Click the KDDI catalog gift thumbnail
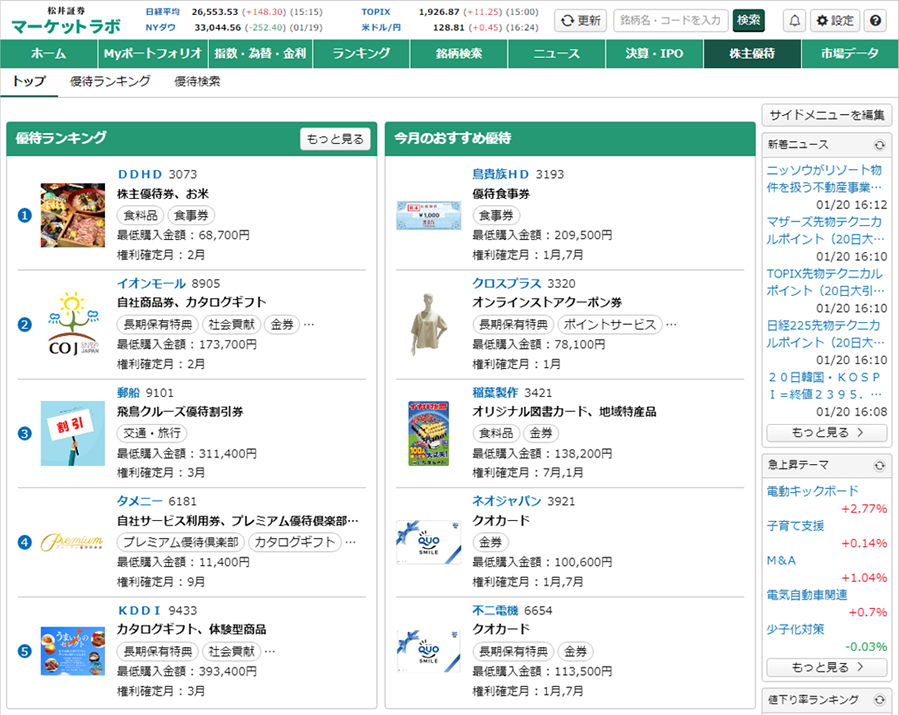The height and width of the screenshot is (715, 899). [x=73, y=651]
